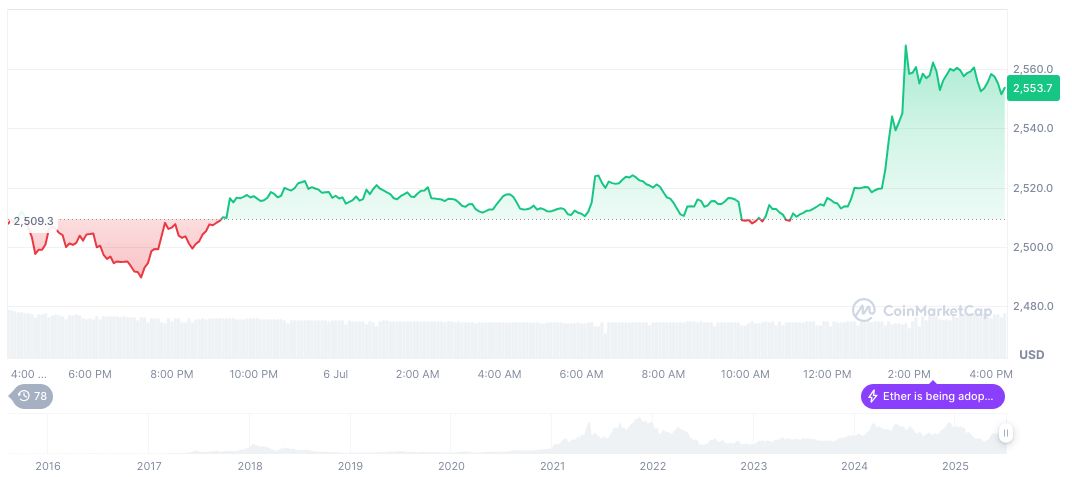Click the 10:00 AM time axis label
The image size is (1072, 477).
point(745,374)
